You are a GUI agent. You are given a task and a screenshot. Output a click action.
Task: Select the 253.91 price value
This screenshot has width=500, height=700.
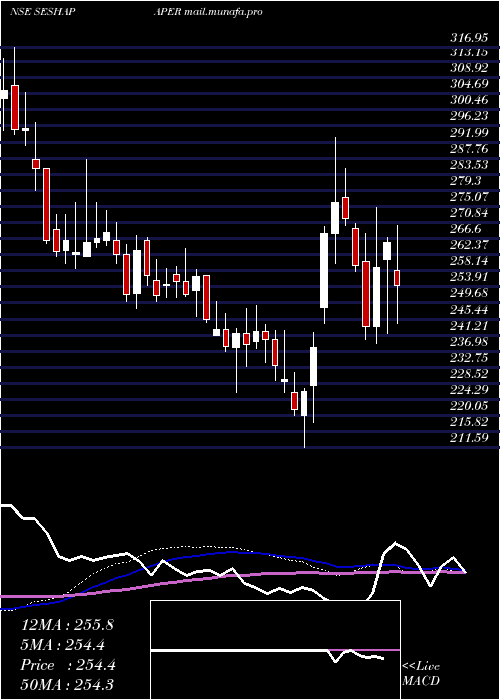pyautogui.click(x=469, y=277)
